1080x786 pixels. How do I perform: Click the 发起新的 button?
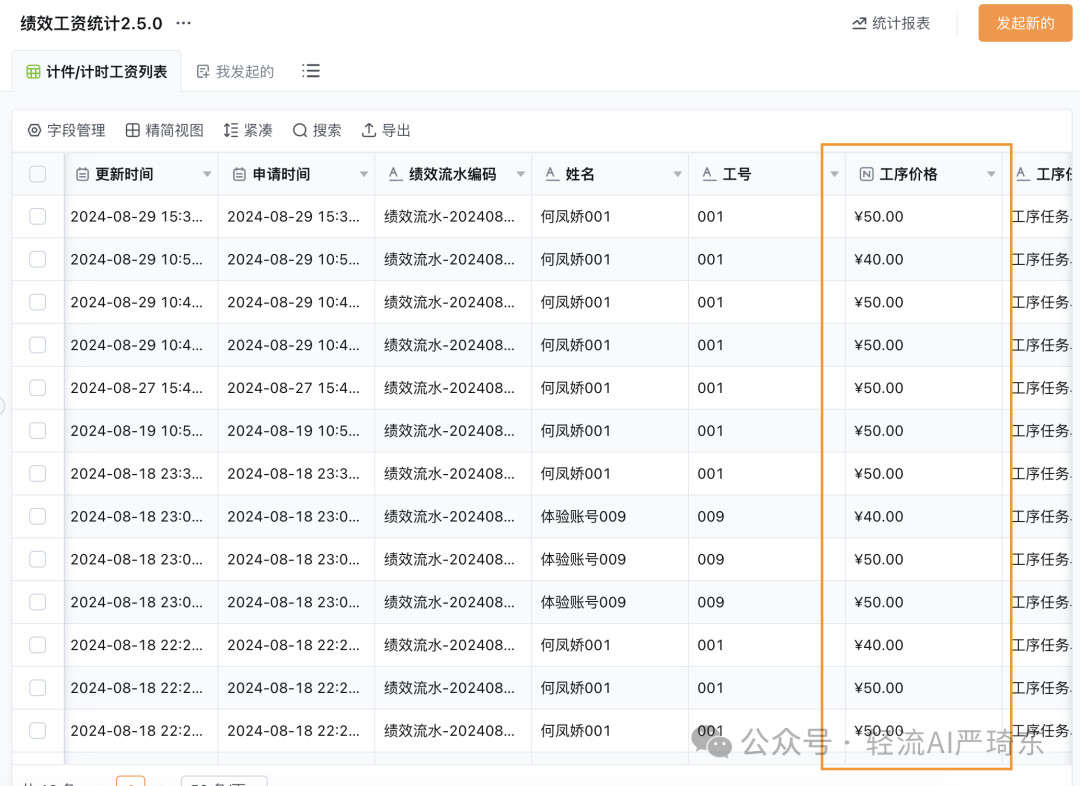pos(1025,22)
